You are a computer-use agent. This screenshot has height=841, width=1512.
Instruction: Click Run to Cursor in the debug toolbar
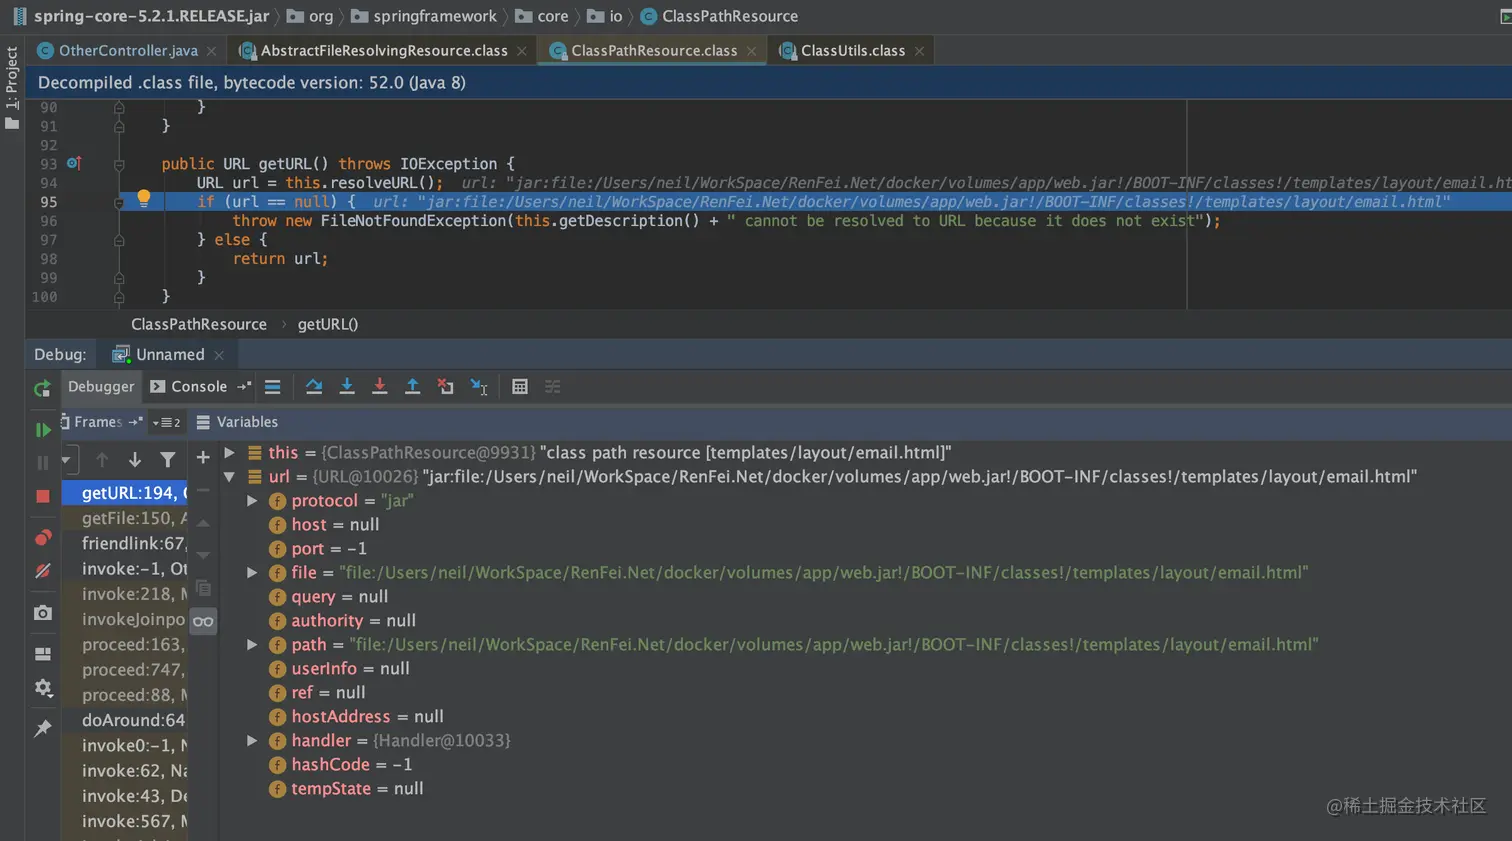479,387
